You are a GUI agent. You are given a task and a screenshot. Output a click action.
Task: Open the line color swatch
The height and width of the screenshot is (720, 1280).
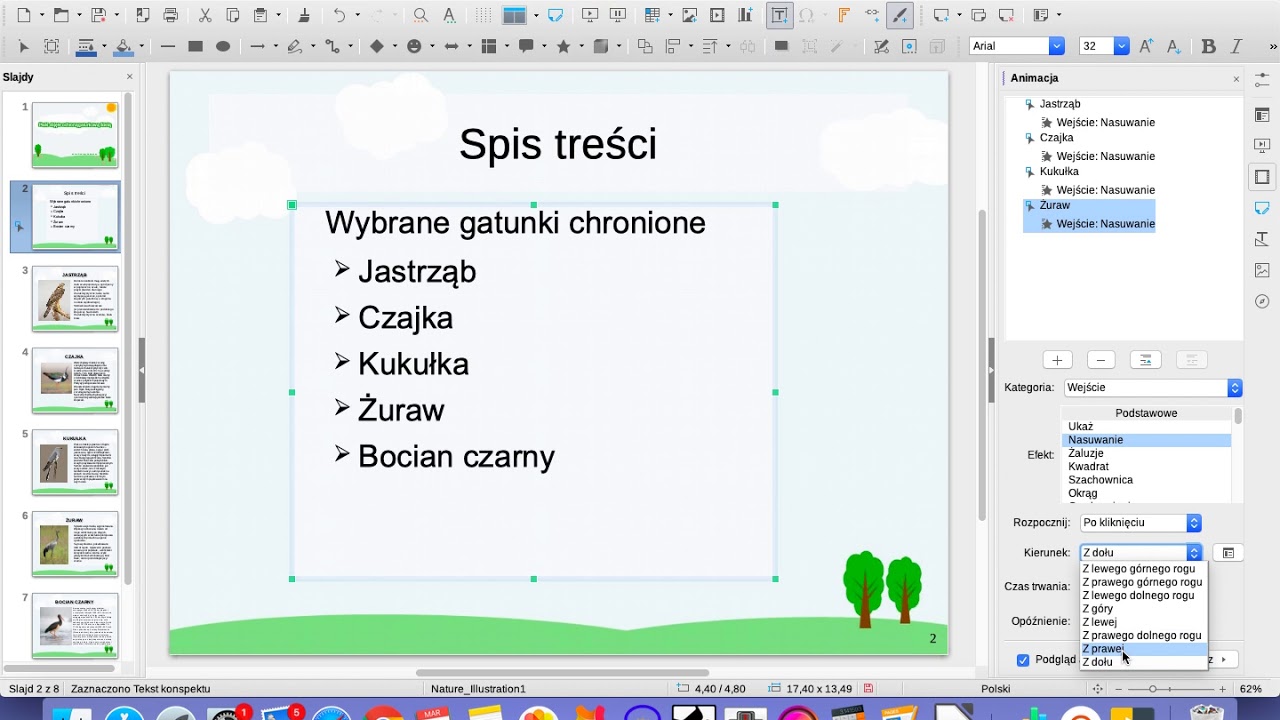[86, 46]
